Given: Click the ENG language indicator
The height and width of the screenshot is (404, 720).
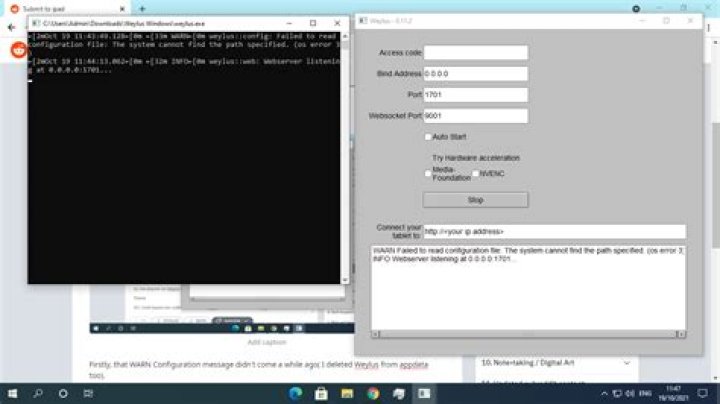Looking at the screenshot, I should click(x=645, y=393).
